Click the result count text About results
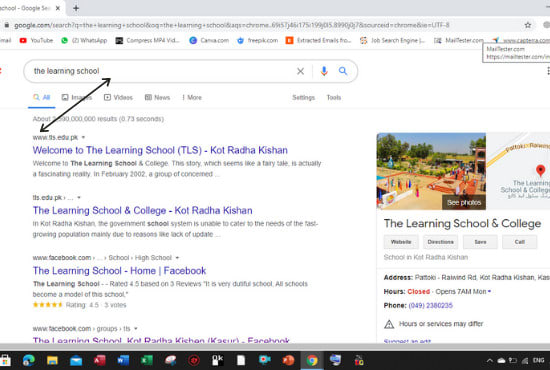This screenshot has height=370, width=550. (98, 119)
